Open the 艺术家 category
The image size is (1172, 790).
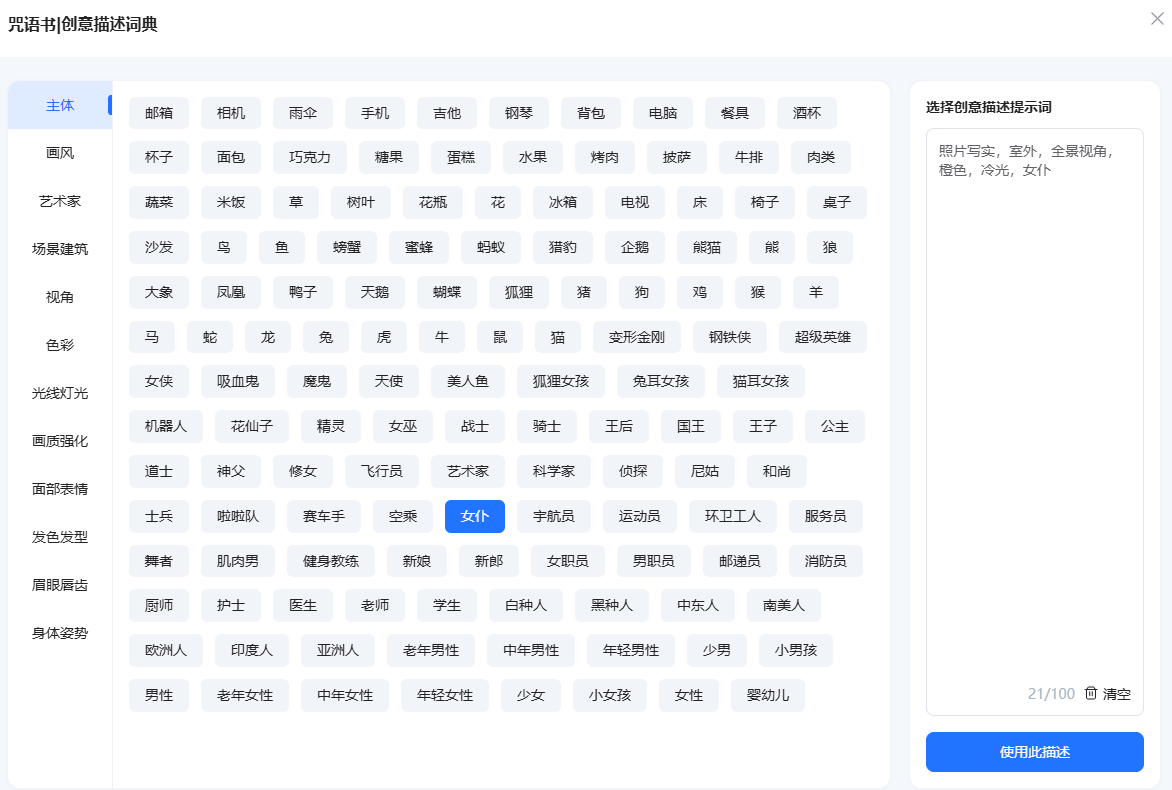60,201
